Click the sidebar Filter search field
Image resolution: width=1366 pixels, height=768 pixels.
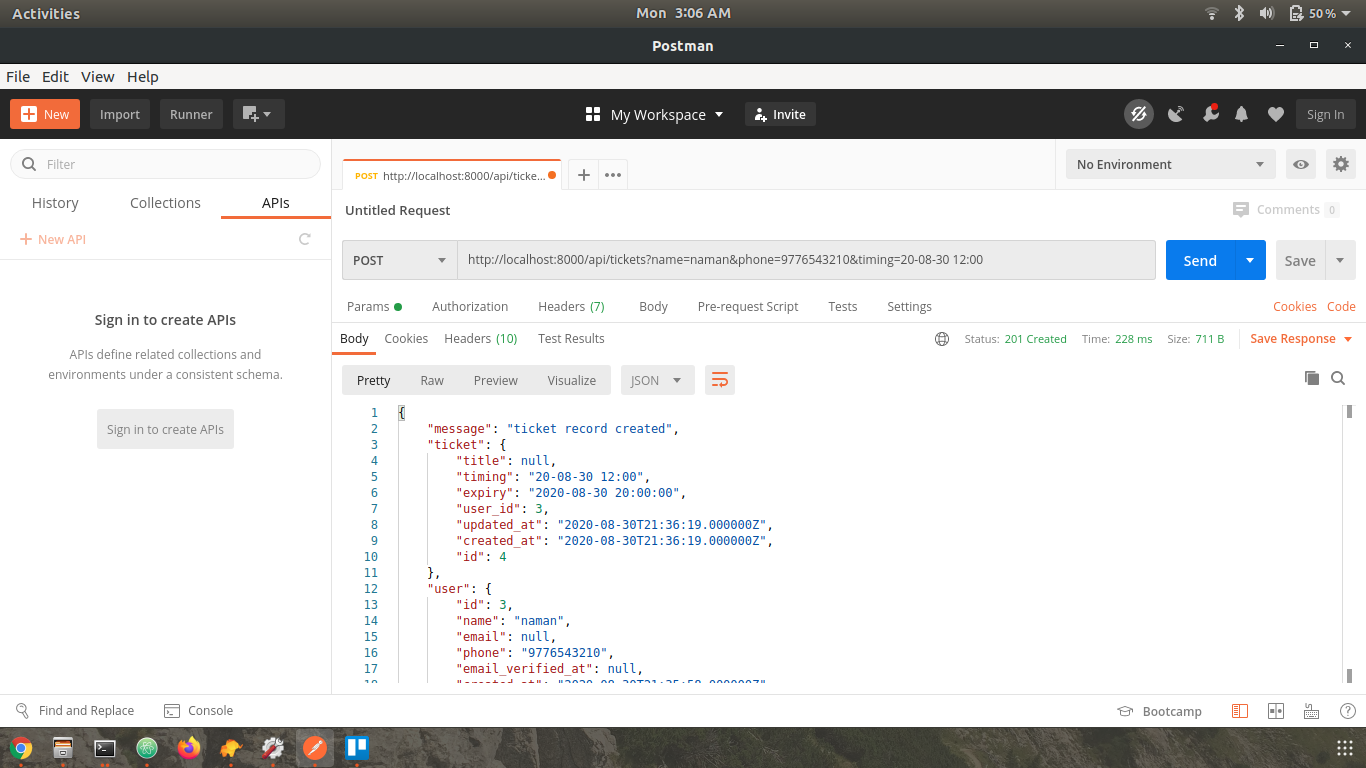165,164
